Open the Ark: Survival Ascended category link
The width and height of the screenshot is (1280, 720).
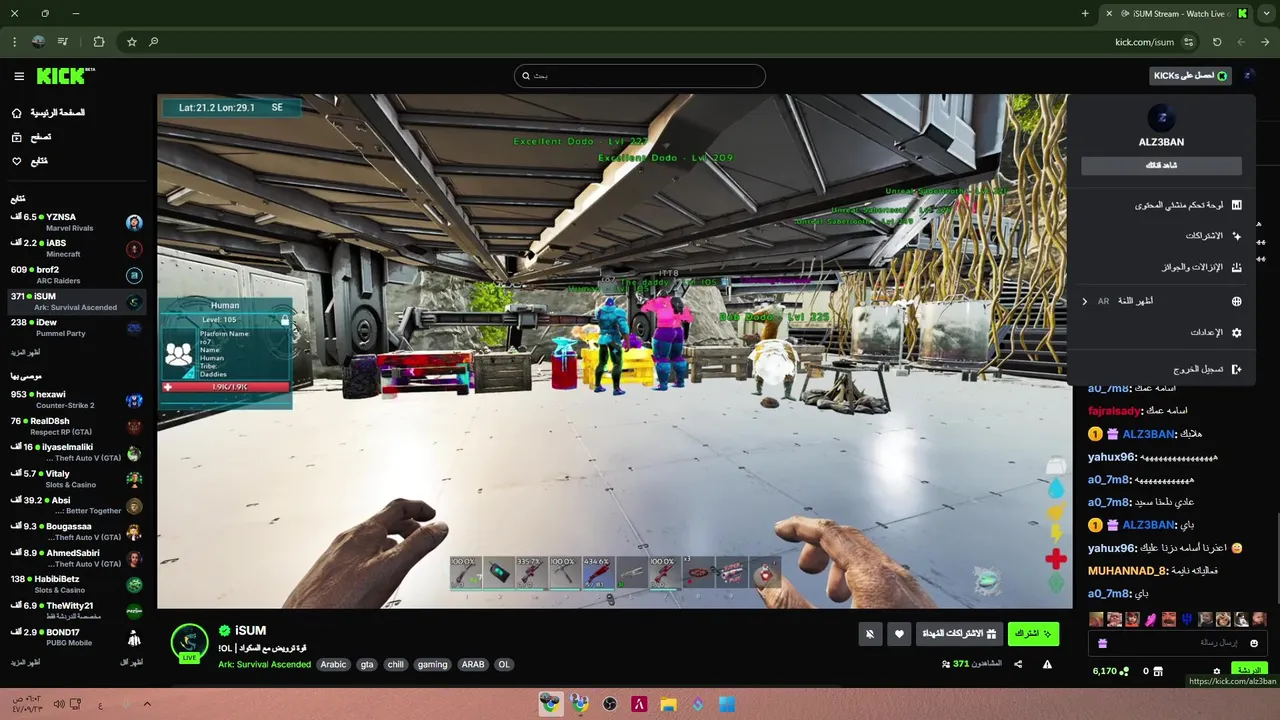(264, 664)
